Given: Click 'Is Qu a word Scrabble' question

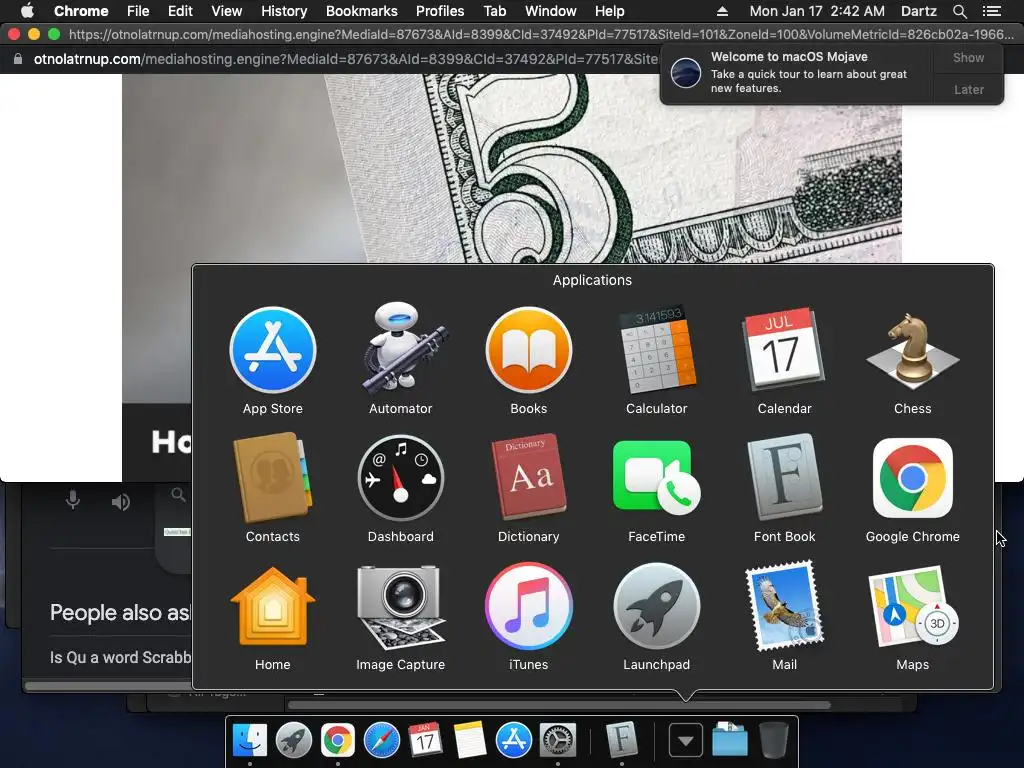Looking at the screenshot, I should tap(120, 657).
